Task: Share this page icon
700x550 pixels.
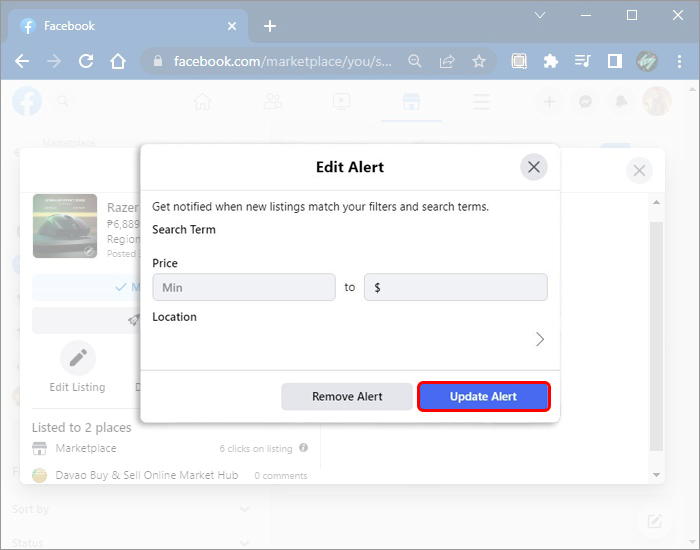Action: (447, 61)
